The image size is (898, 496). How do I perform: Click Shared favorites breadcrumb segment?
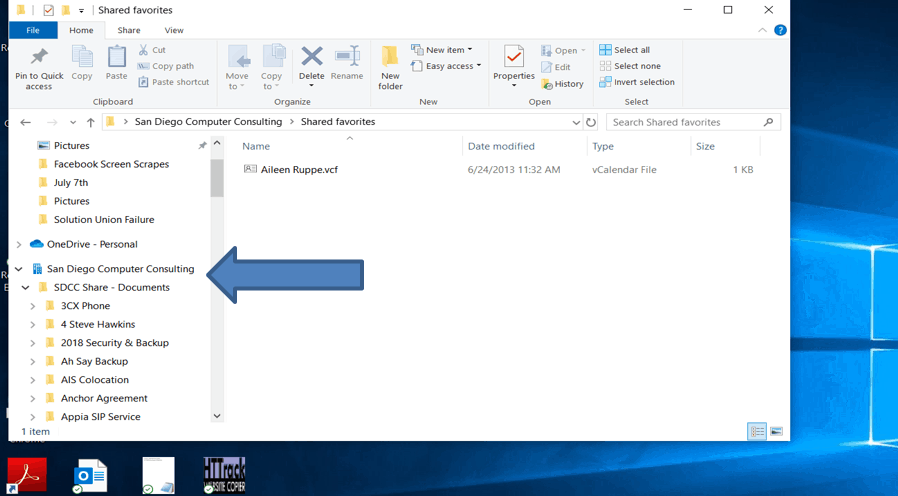pos(338,121)
